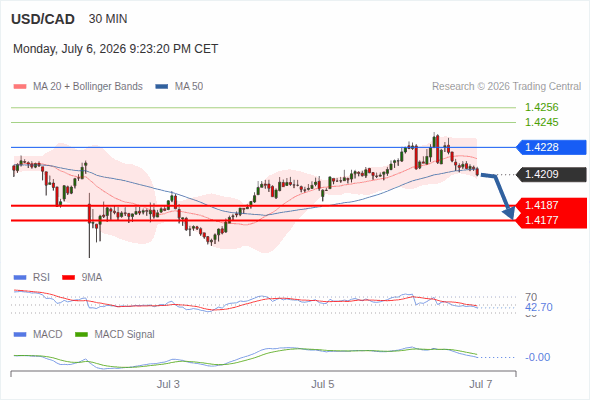Click the date and time stamp

[x=116, y=49]
